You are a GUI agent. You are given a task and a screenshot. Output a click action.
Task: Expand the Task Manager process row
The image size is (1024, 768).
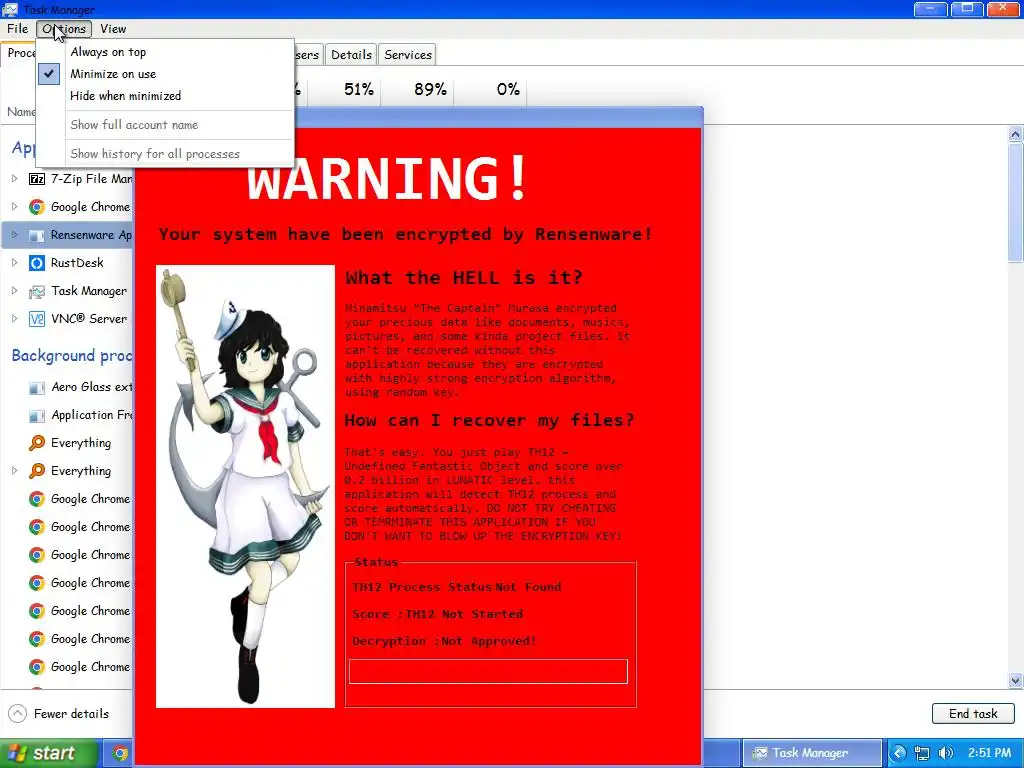(14, 291)
